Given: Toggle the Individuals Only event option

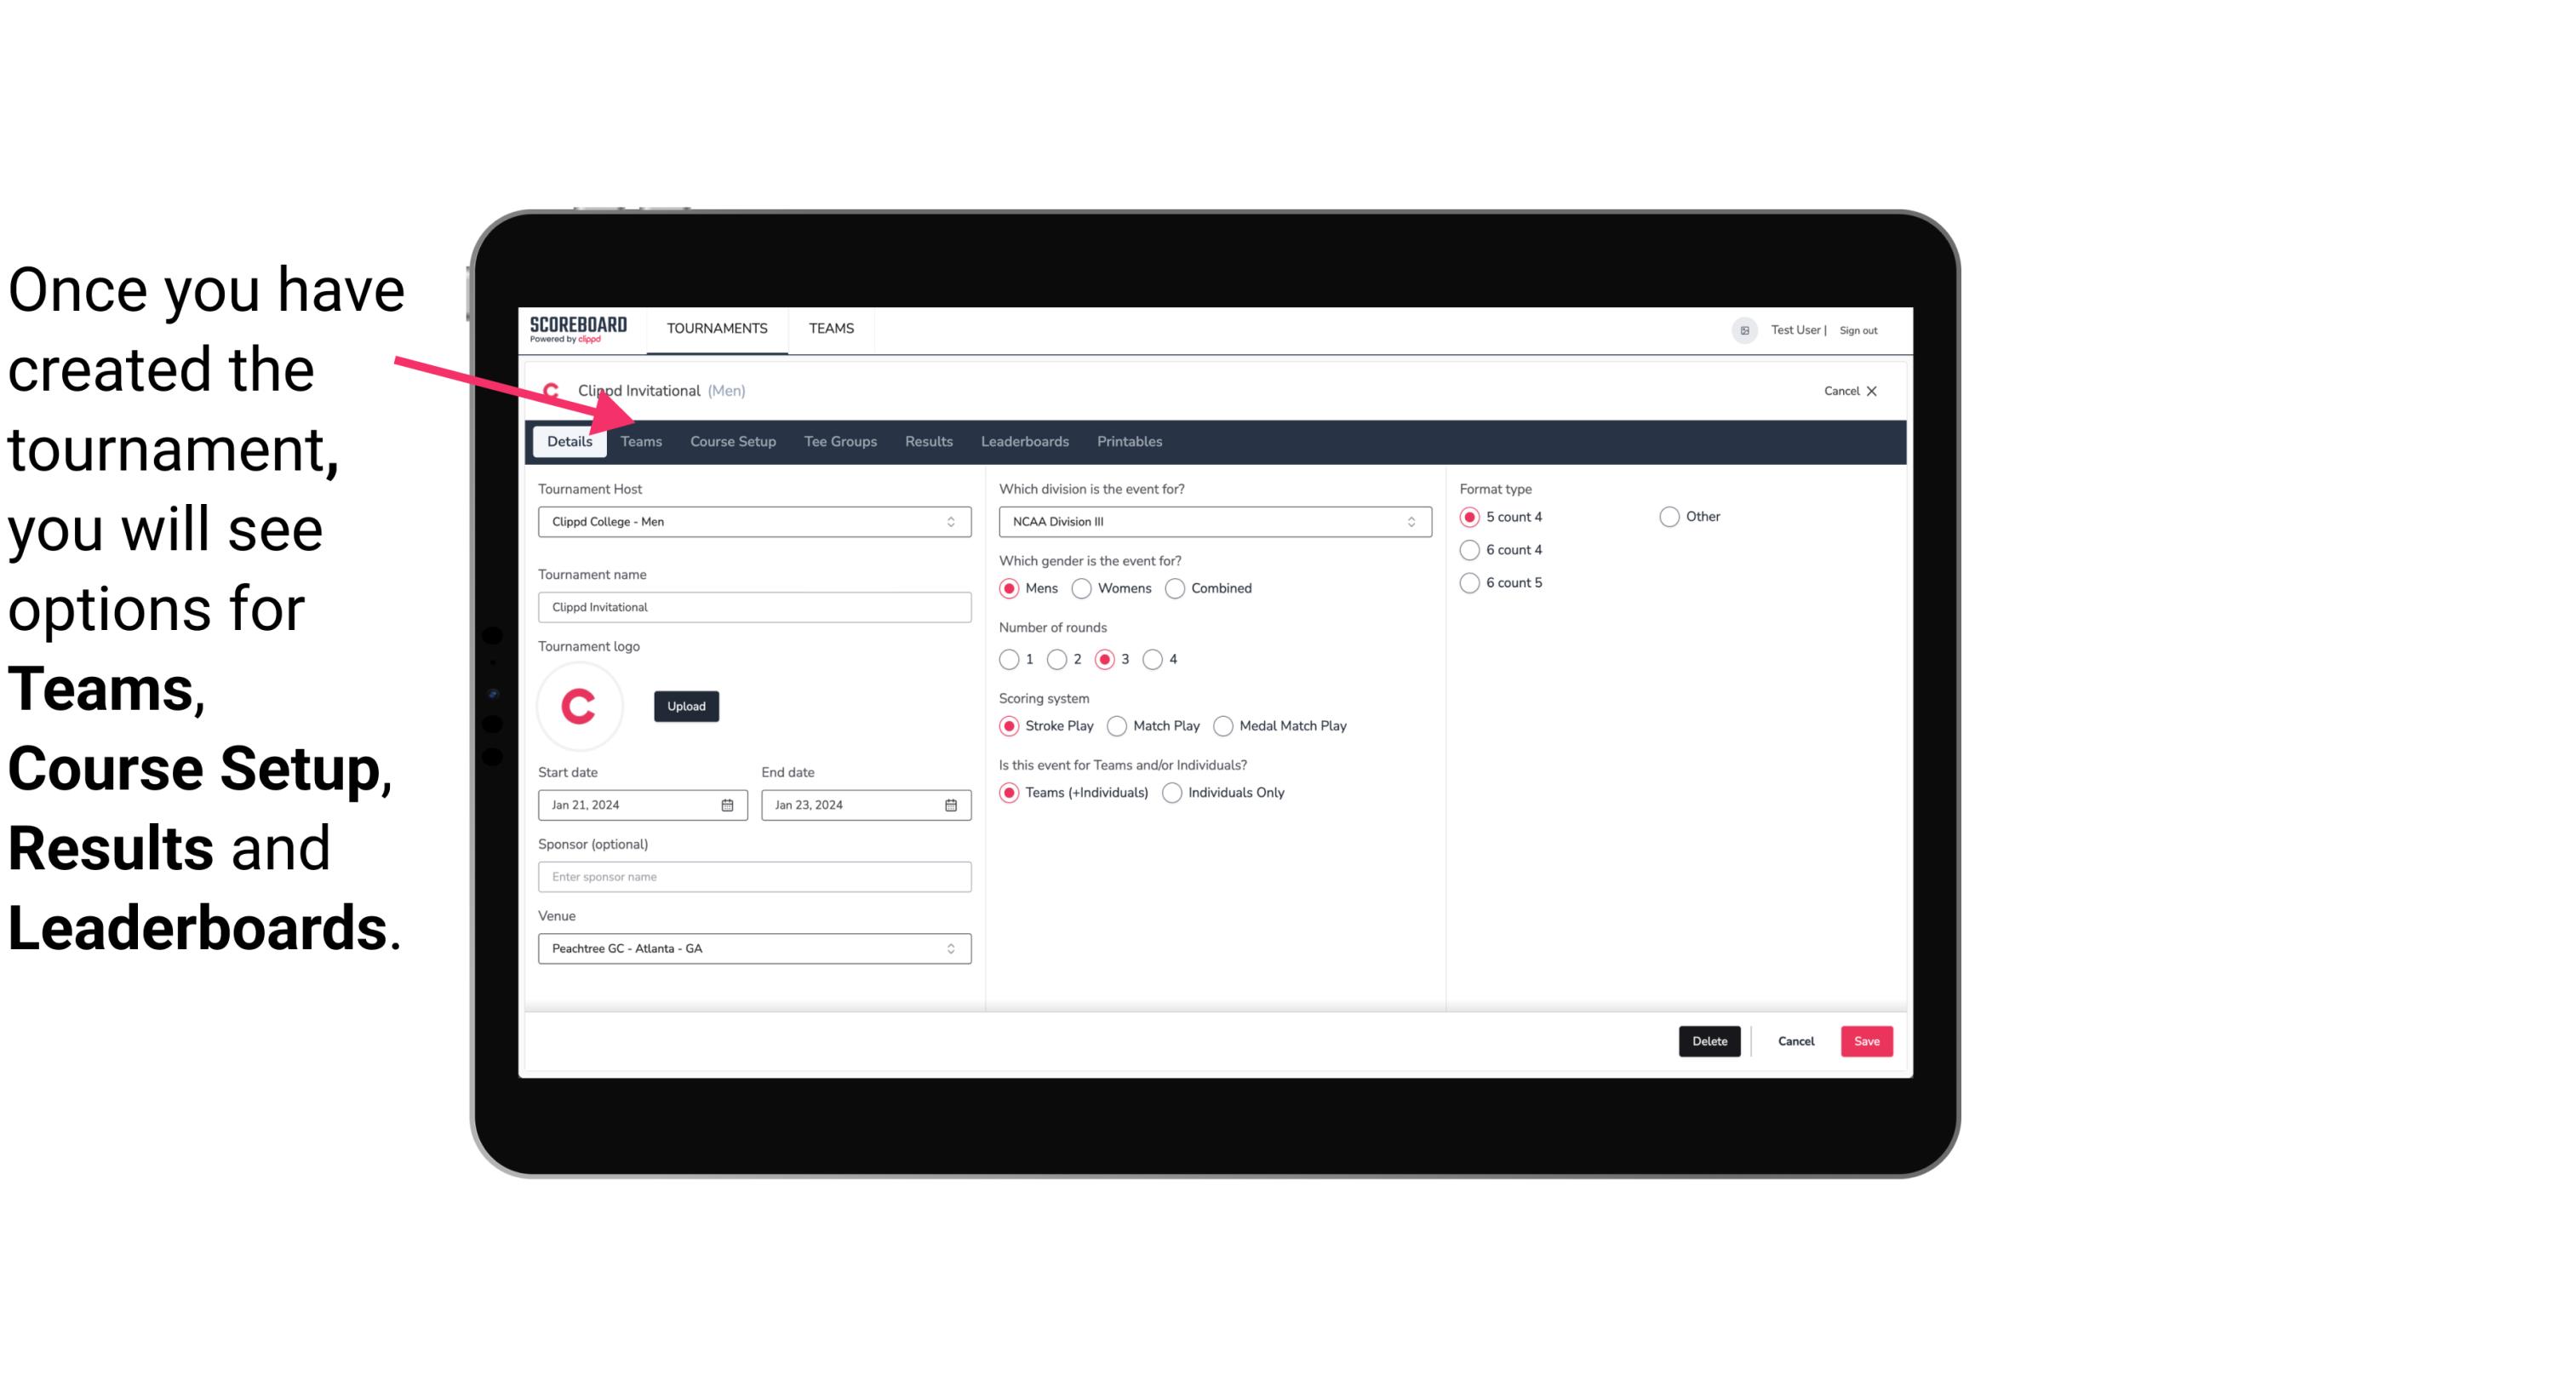Looking at the screenshot, I should tap(1172, 793).
